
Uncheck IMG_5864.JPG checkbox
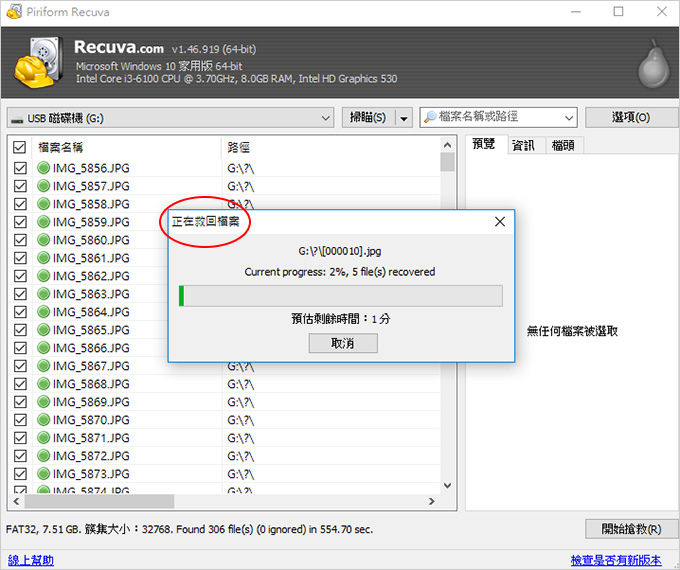click(x=20, y=312)
